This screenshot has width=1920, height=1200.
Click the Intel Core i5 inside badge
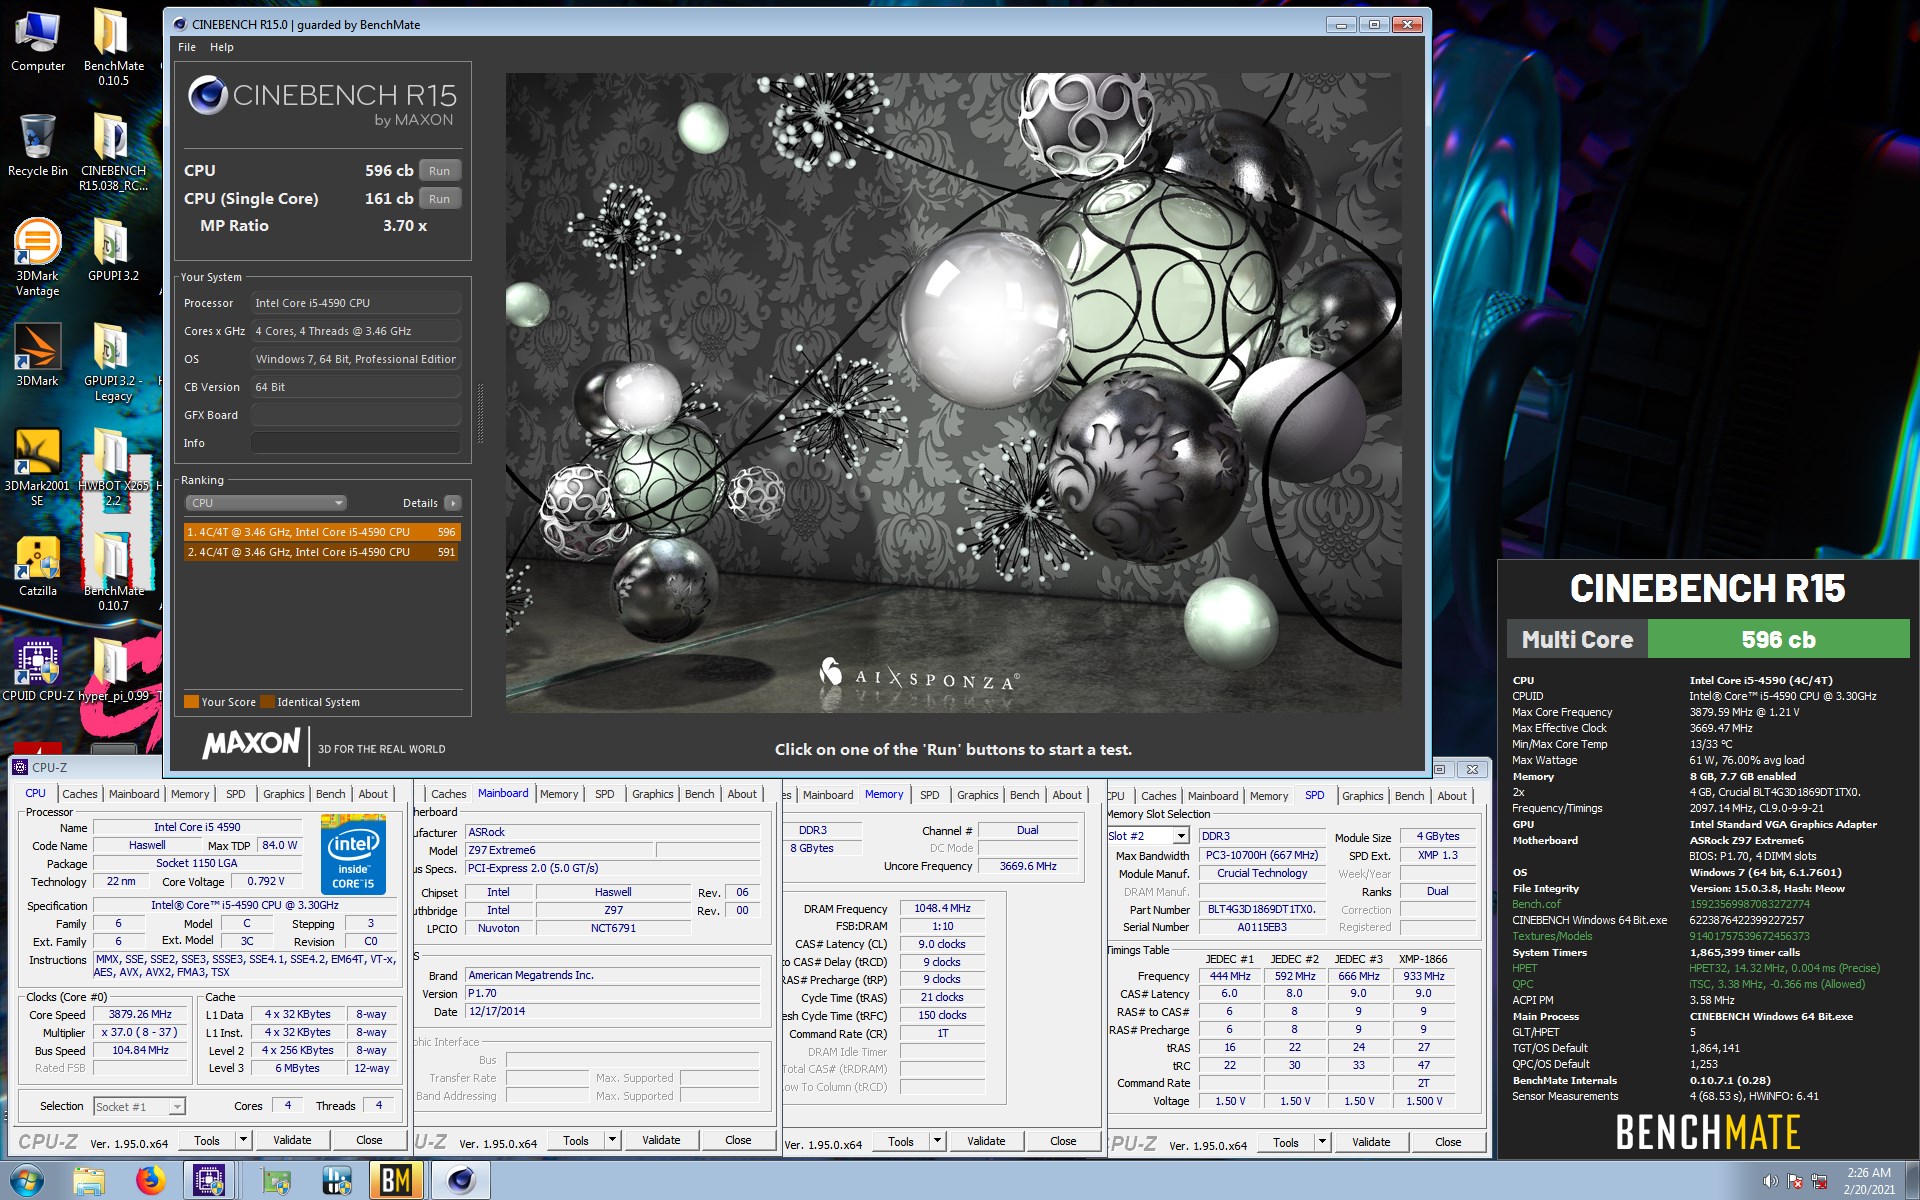tap(353, 854)
